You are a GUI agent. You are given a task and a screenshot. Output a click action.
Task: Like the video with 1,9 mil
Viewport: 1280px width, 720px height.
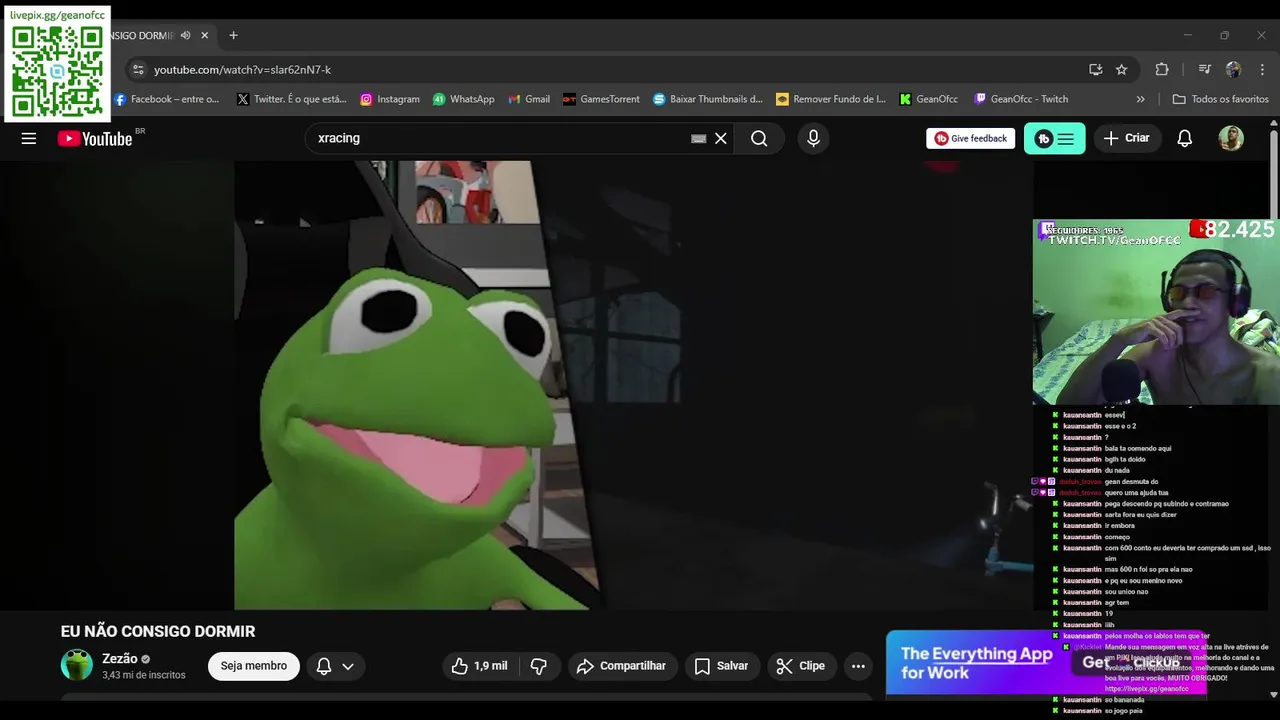479,666
